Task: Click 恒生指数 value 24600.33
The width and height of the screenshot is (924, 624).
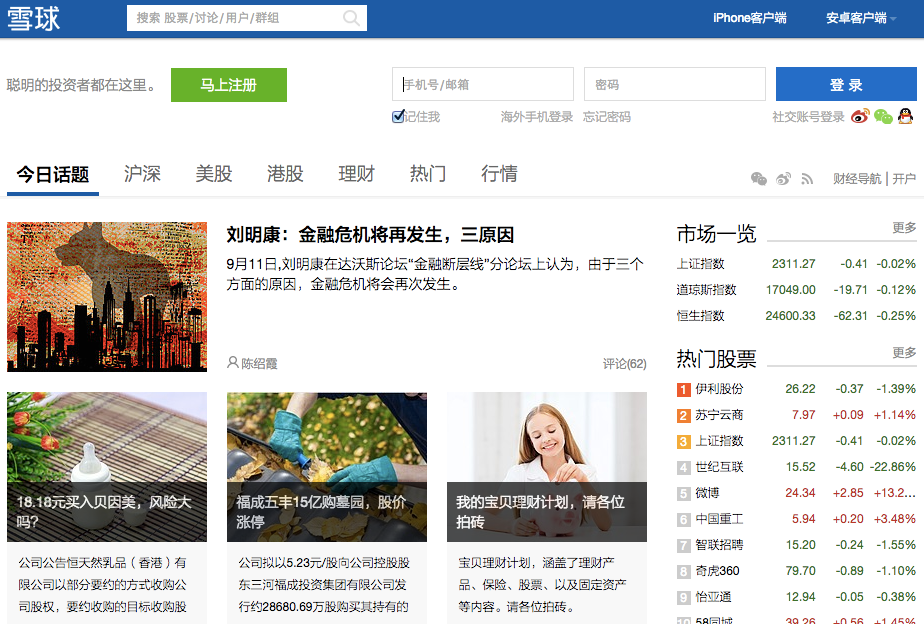Action: (790, 316)
